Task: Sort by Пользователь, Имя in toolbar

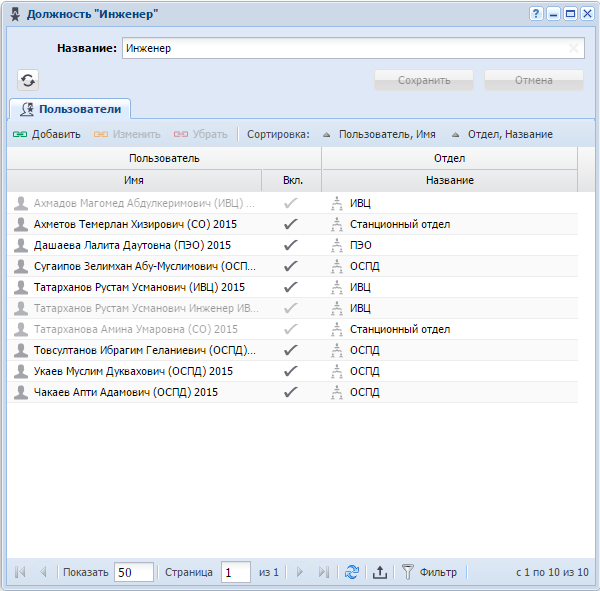Action: coord(380,134)
